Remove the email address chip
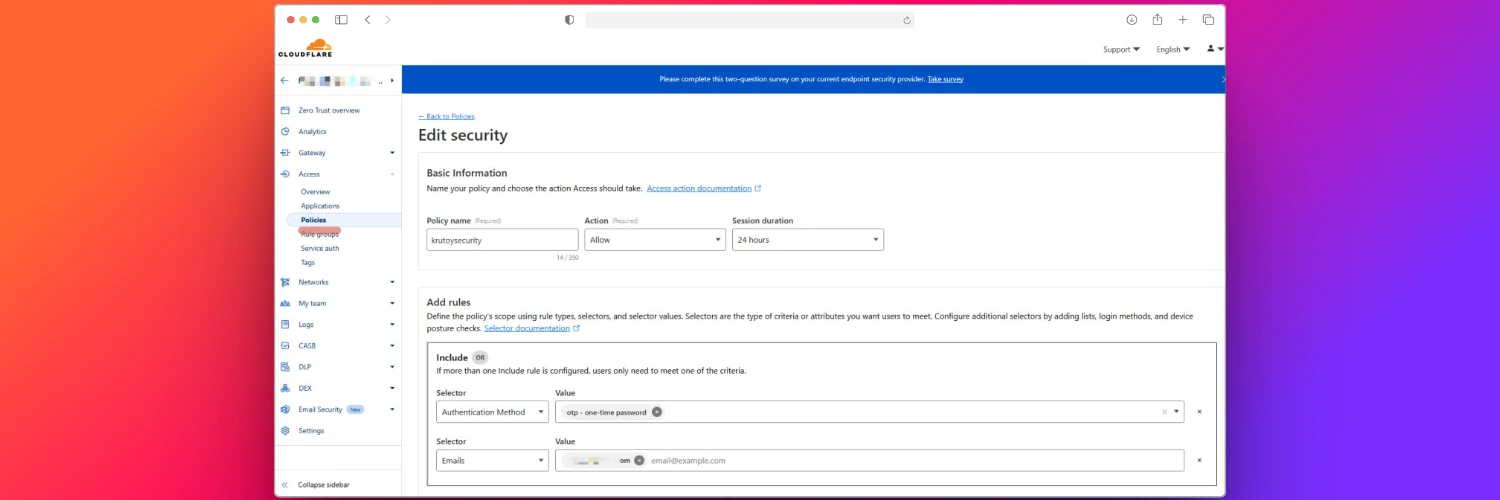The height and width of the screenshot is (500, 1500). (x=639, y=460)
